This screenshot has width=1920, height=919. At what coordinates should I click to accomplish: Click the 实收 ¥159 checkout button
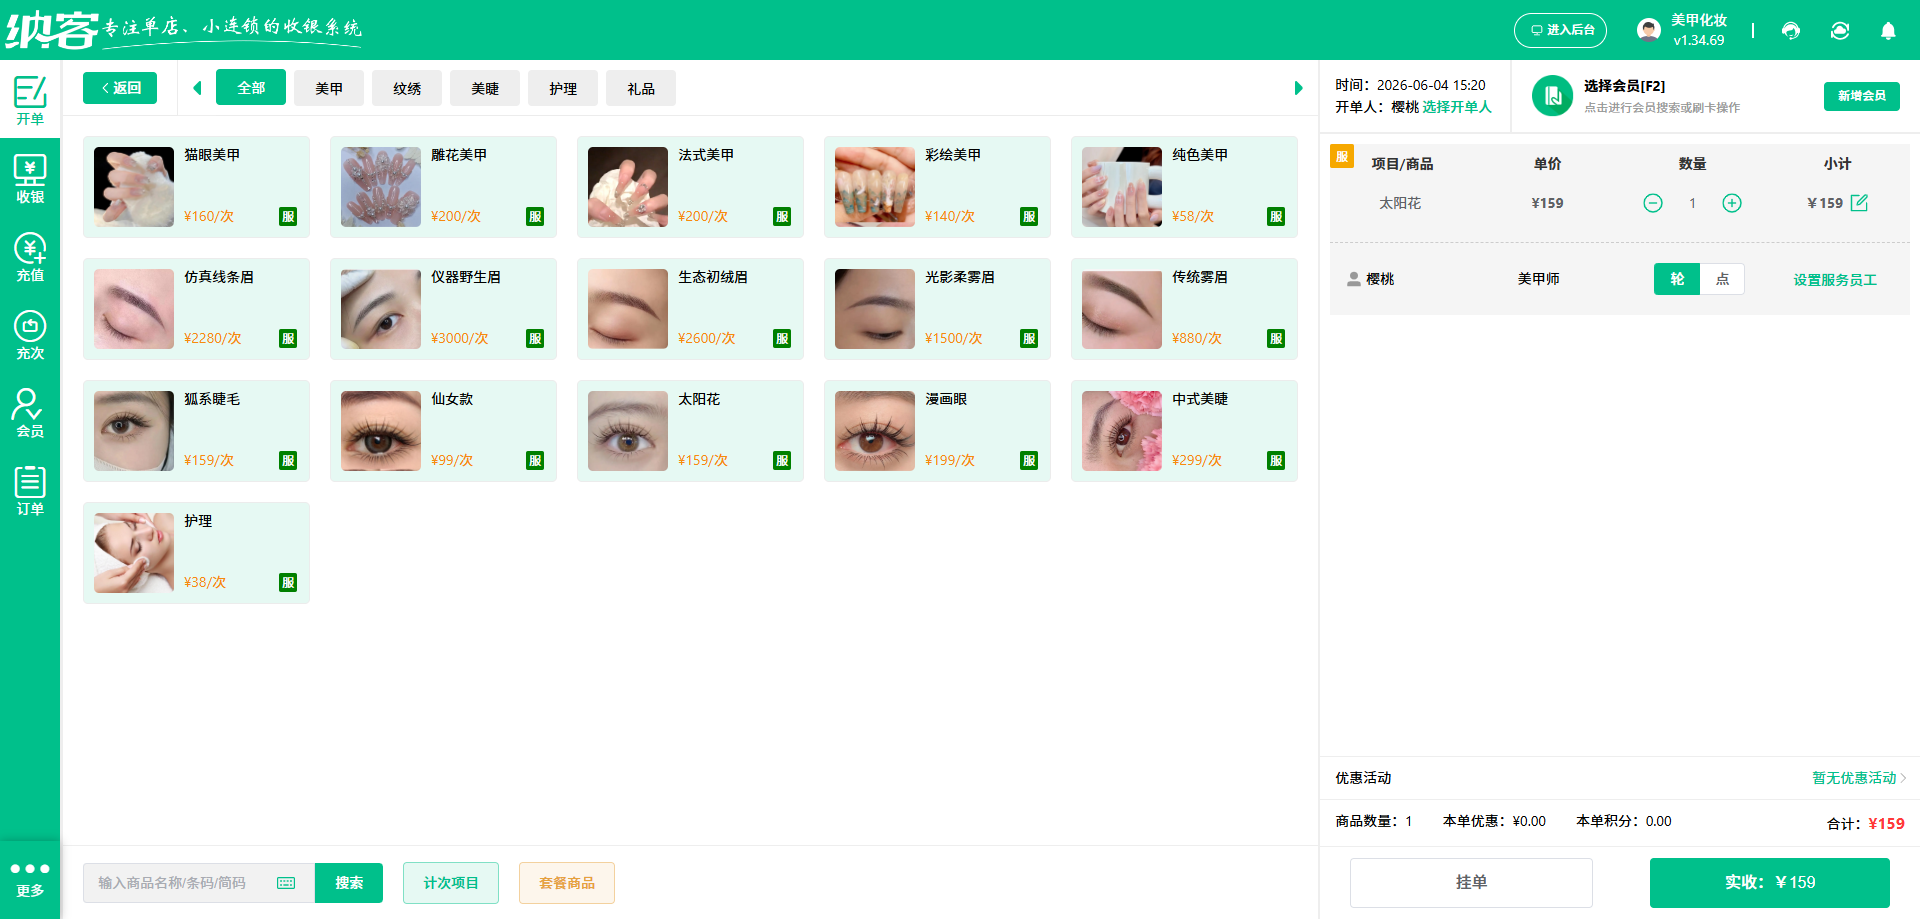click(1770, 882)
